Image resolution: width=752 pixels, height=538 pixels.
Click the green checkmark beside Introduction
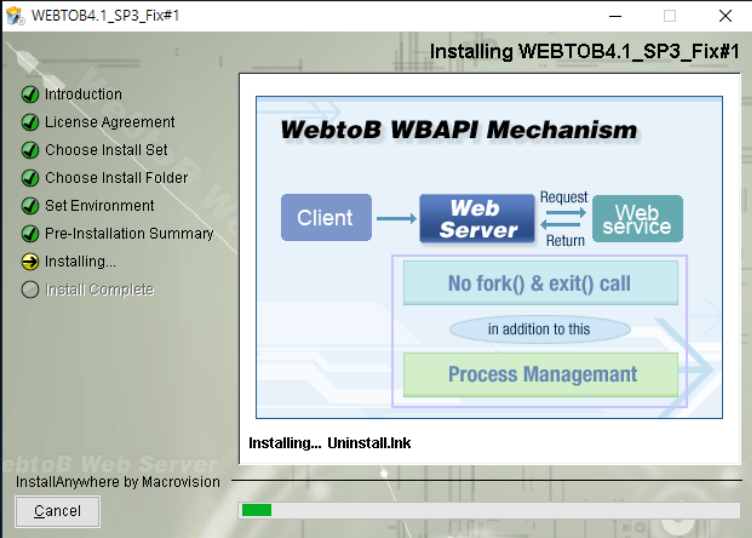[30, 94]
